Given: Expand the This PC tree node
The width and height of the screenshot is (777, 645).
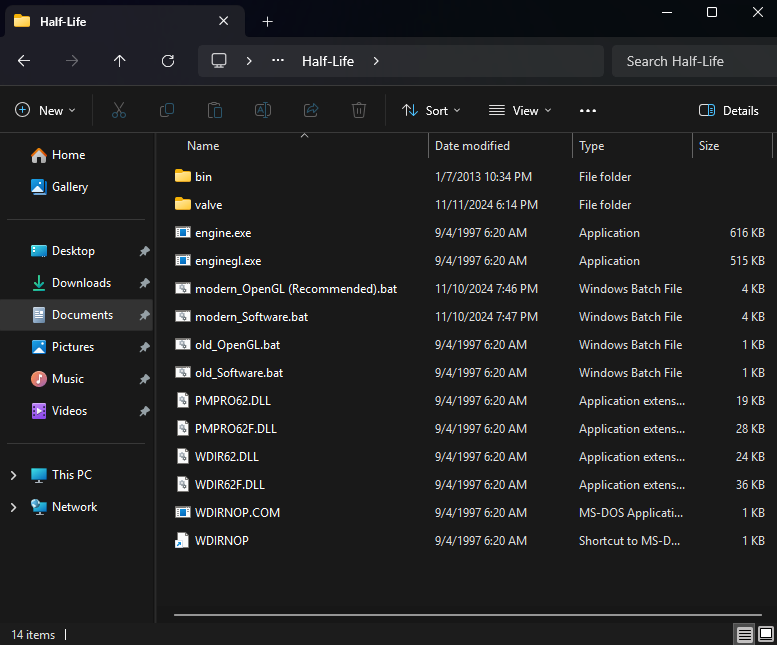Looking at the screenshot, I should tap(13, 475).
